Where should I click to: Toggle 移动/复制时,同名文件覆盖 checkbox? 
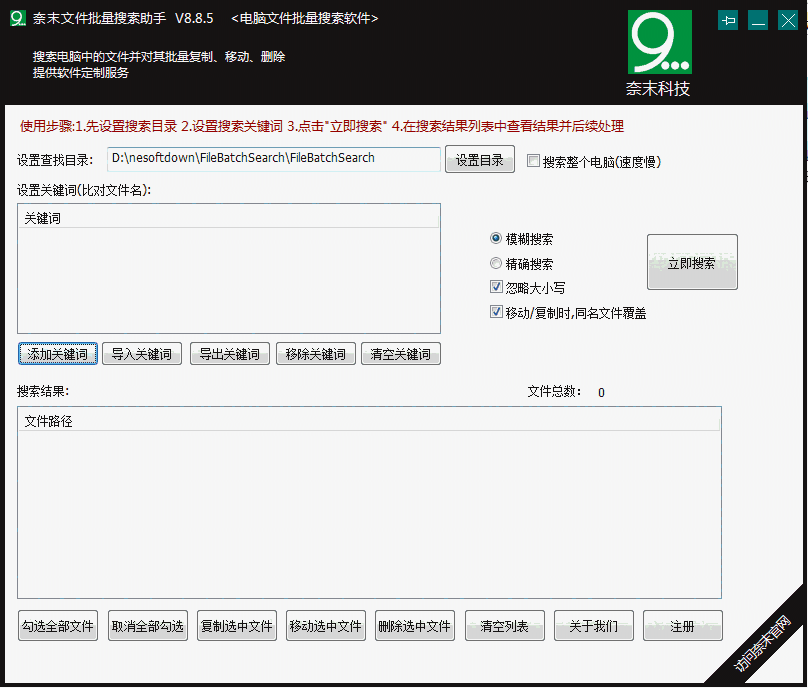pos(497,312)
